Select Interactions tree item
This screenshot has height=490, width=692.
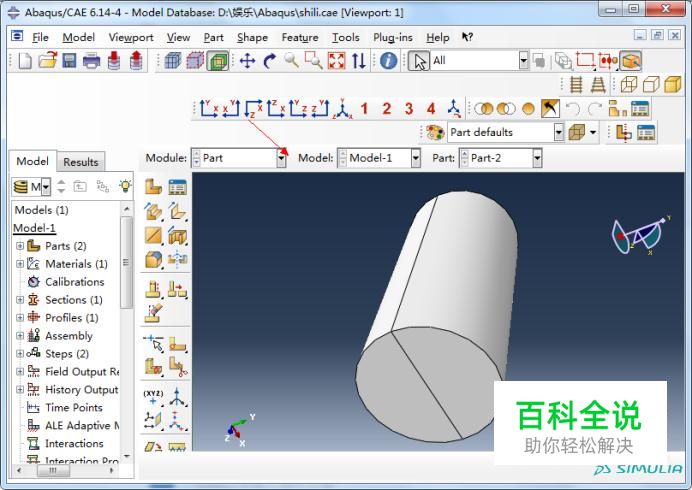74,443
